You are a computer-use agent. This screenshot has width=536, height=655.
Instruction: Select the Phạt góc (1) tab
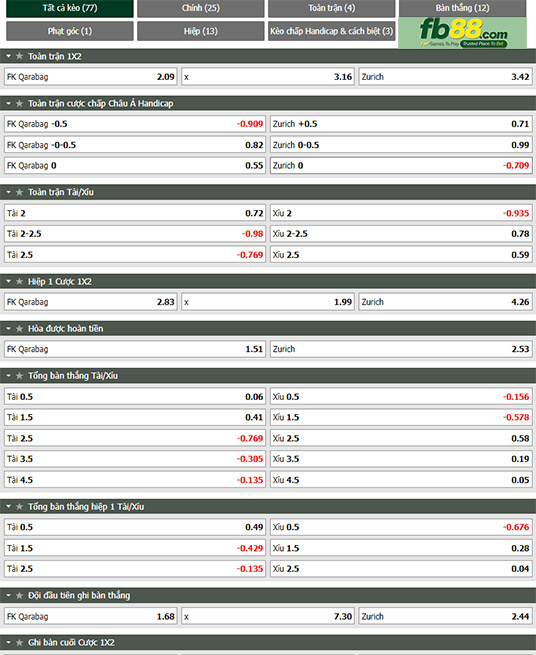pyautogui.click(x=70, y=31)
